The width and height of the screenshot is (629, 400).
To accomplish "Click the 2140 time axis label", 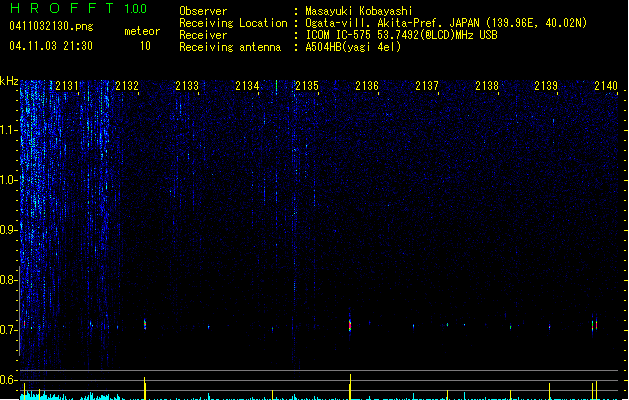I will (606, 86).
